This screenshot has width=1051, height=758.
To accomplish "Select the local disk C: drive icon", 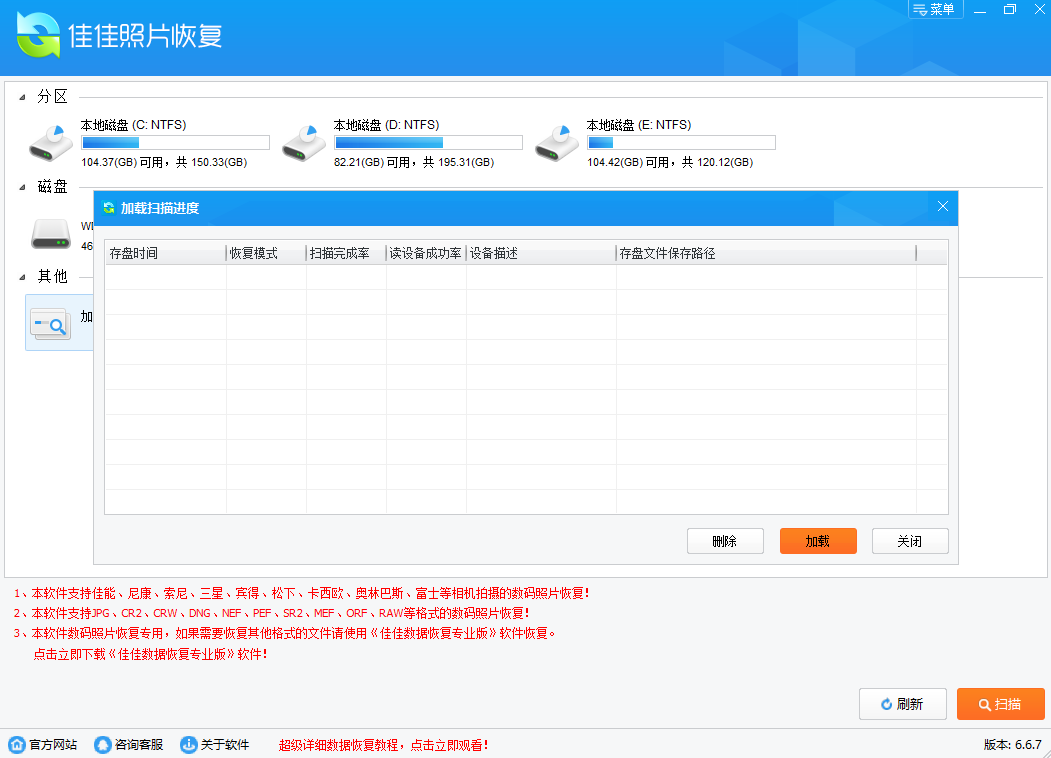I will (51, 143).
